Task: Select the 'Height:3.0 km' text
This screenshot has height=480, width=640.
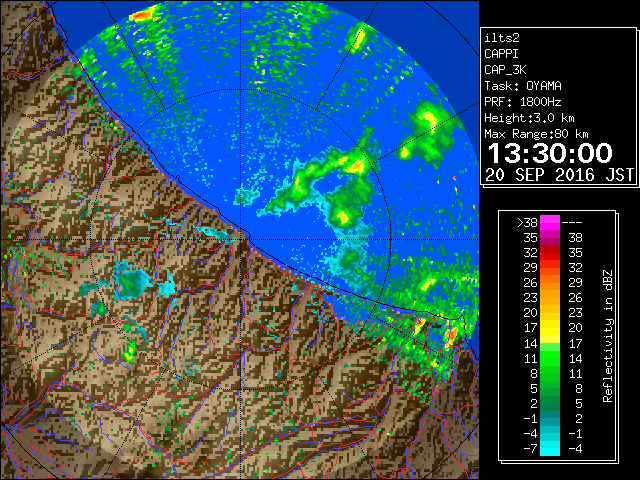Action: coord(529,118)
